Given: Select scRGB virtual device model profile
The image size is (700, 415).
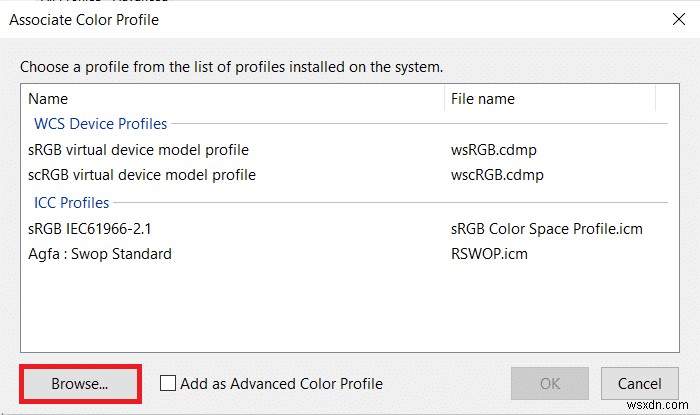Looking at the screenshot, I should pos(142,175).
